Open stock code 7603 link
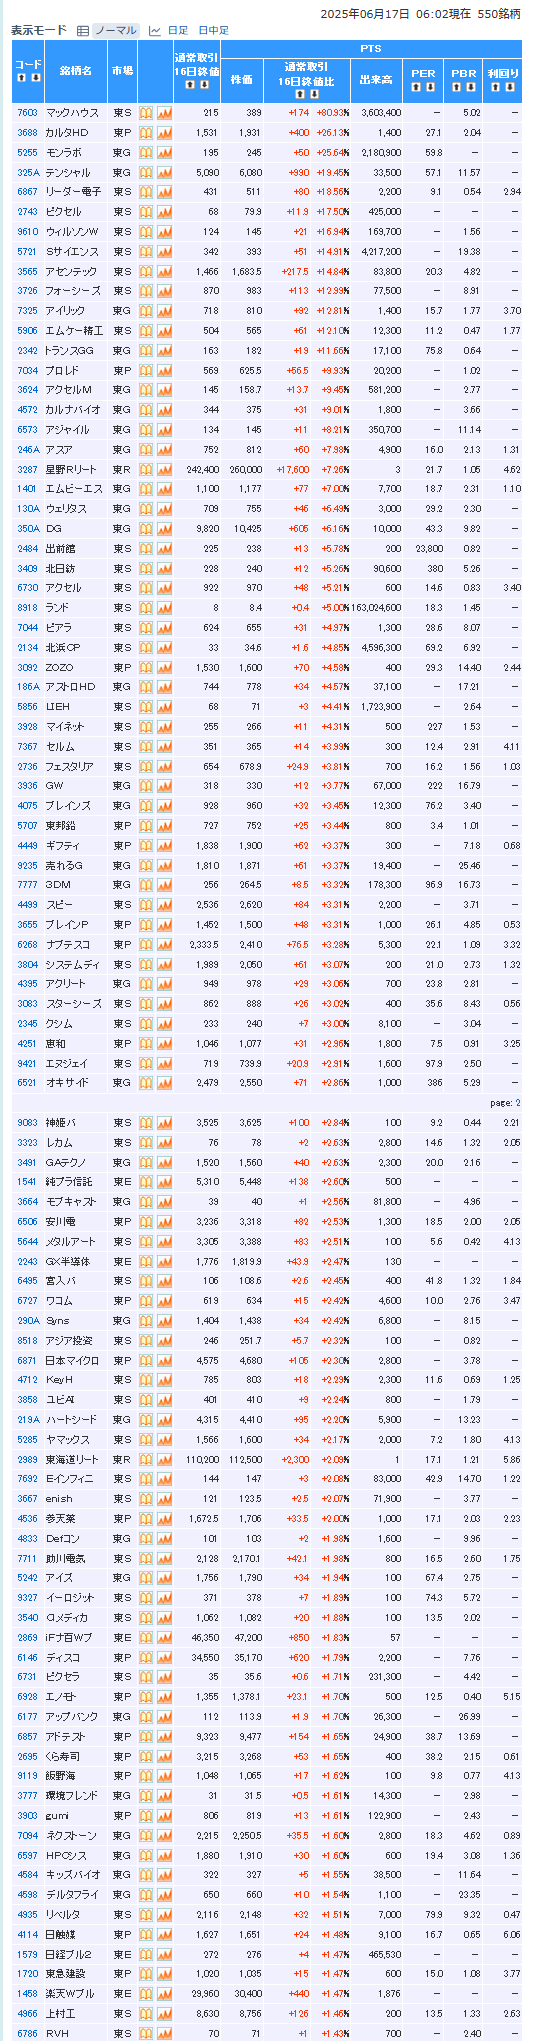 coord(27,113)
